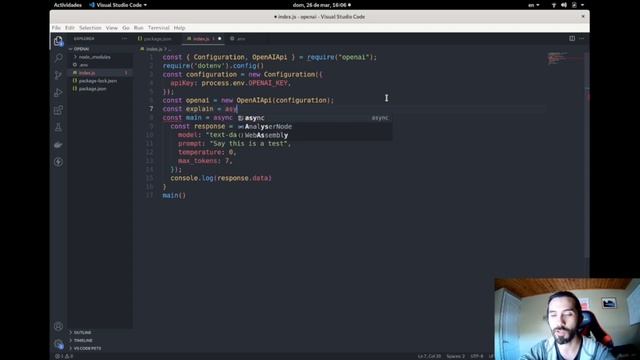Click the require("openai") link text
The image size is (640, 360).
(341, 57)
